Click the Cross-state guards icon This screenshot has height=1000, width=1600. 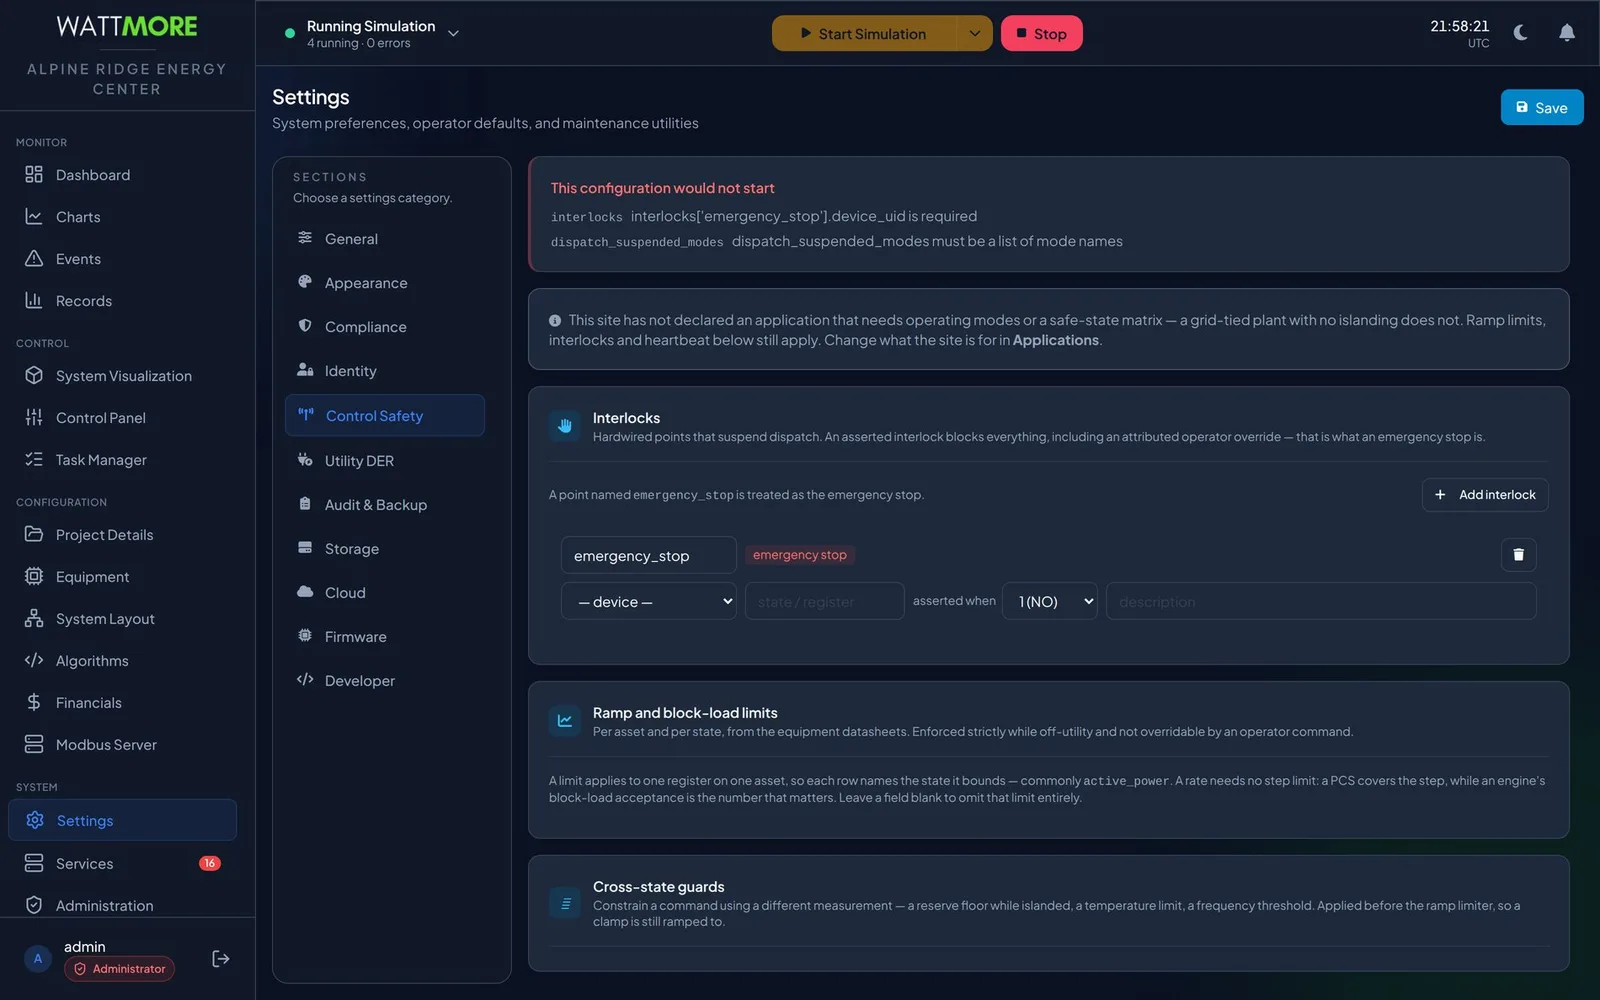[565, 903]
